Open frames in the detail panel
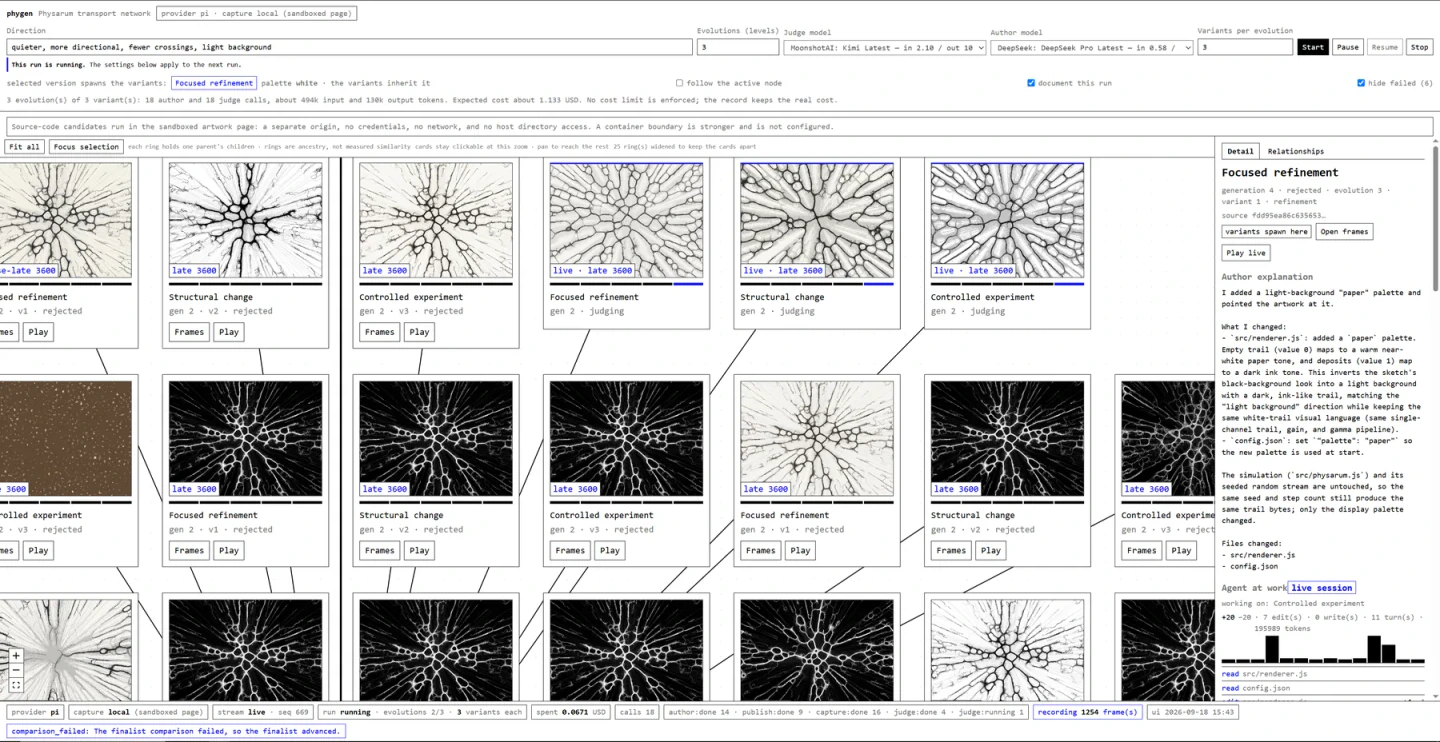This screenshot has width=1440, height=742. point(1344,231)
